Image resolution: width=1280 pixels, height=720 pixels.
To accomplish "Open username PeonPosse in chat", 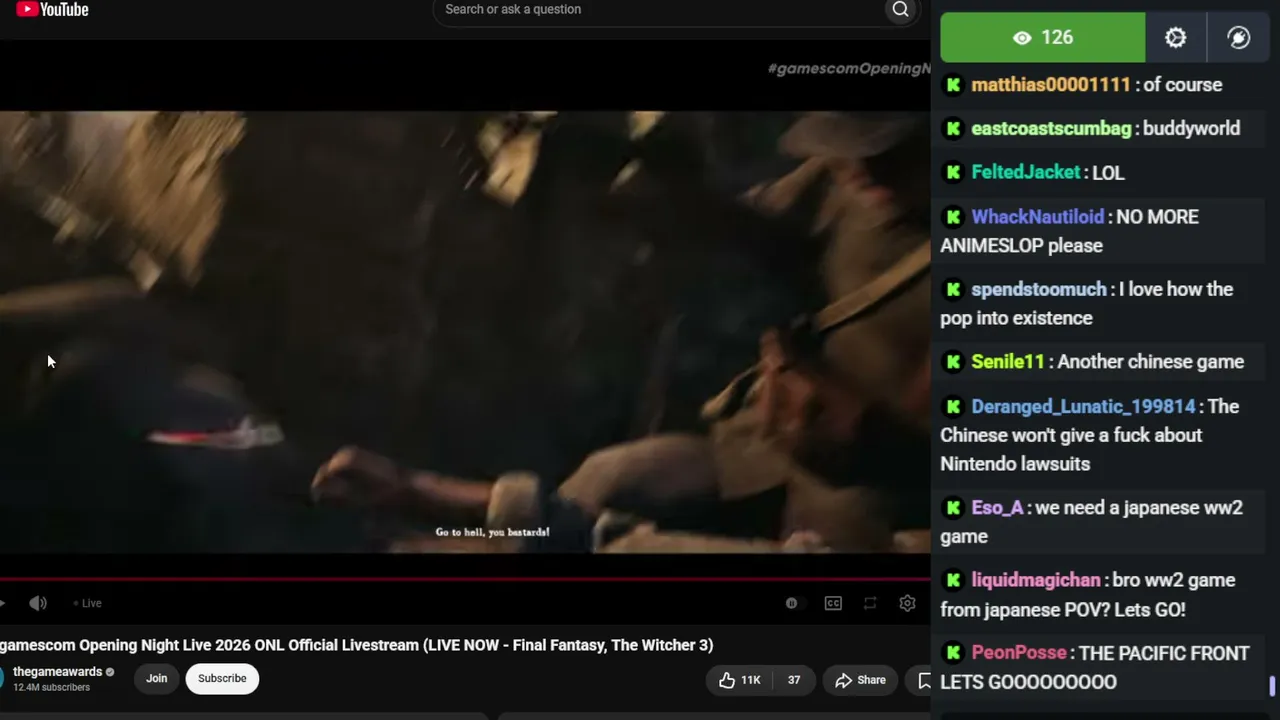I will 1019,653.
